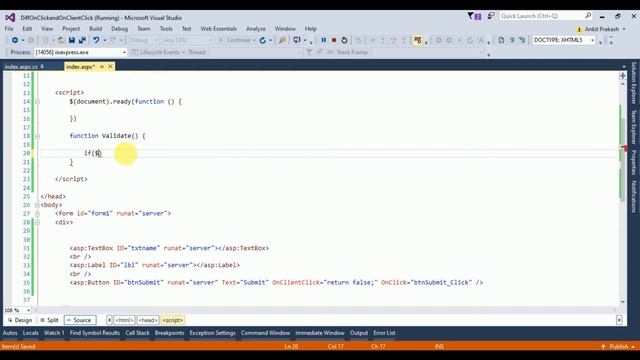Viewport: 640px width, 360px height.
Task: Click the new document icon near DOCTYPE
Action: pos(501,40)
